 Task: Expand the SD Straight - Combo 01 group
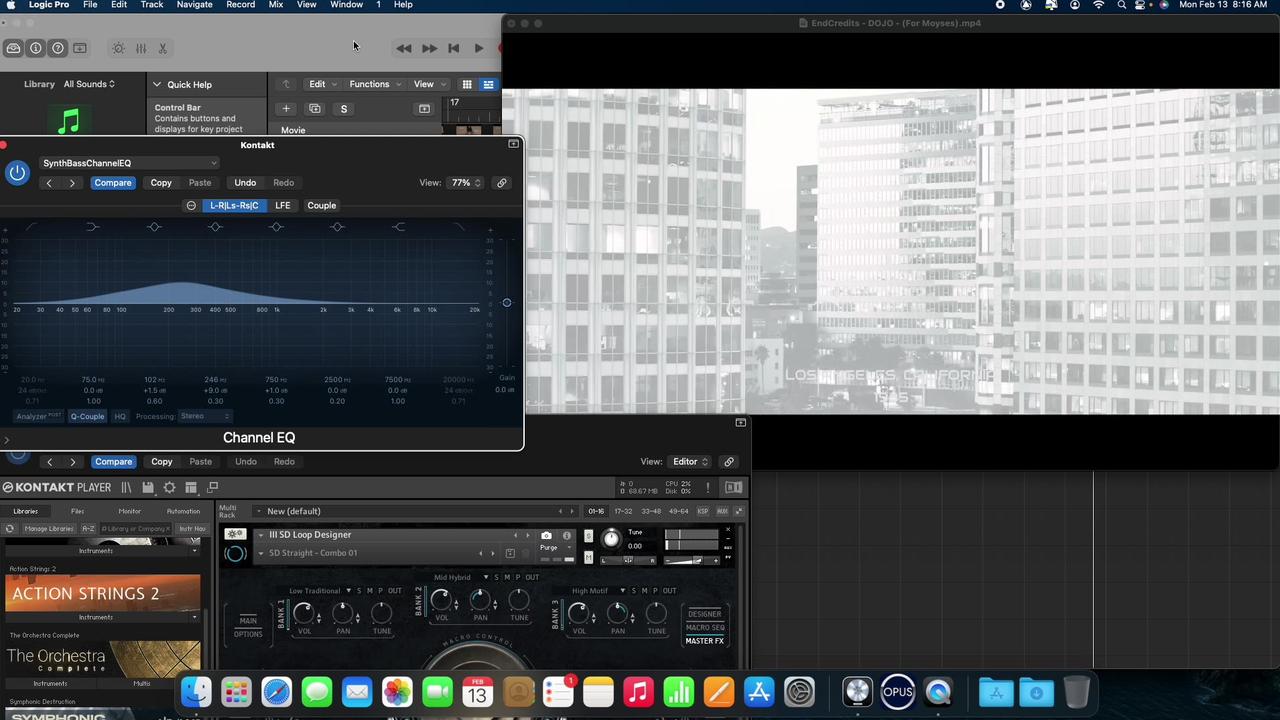pos(261,553)
